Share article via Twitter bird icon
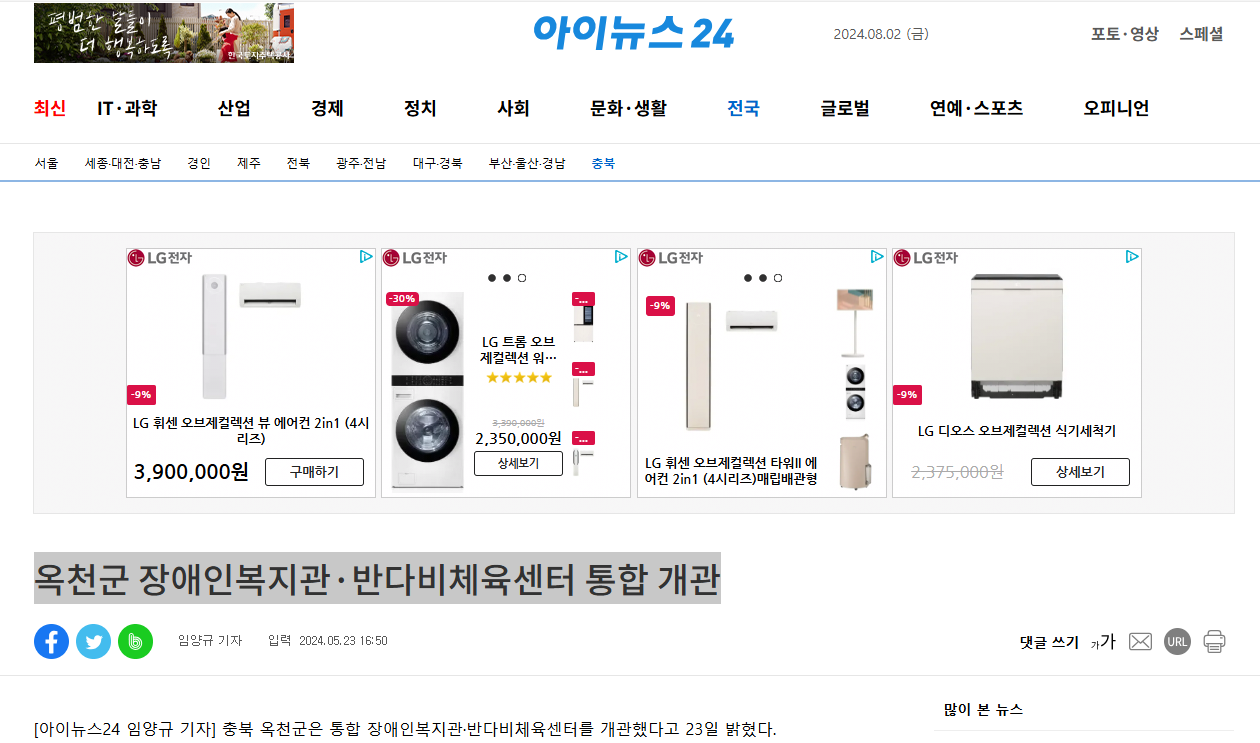Image resolution: width=1260 pixels, height=743 pixels. [93, 641]
